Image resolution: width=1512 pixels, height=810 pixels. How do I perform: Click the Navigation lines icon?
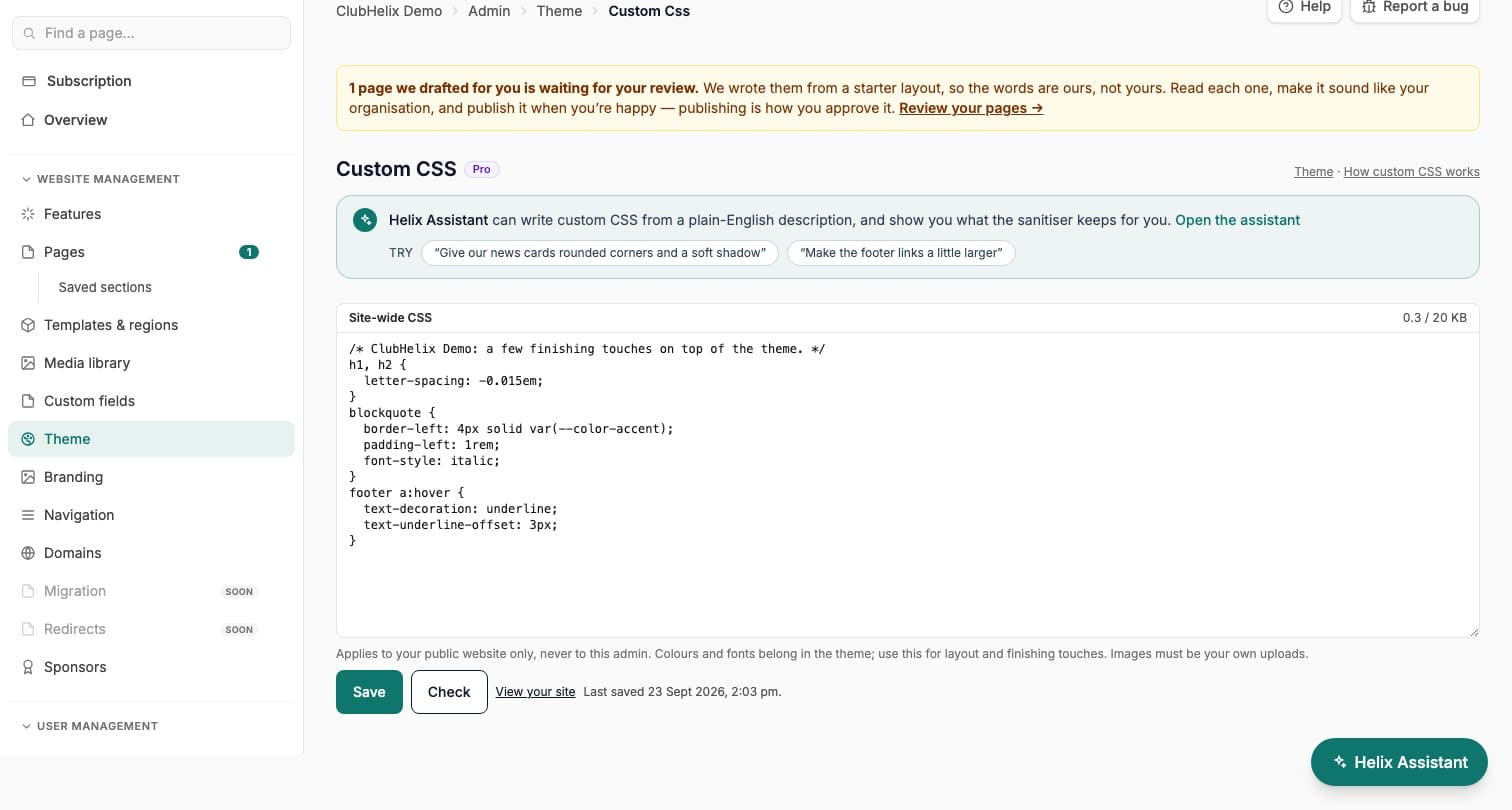tap(28, 515)
